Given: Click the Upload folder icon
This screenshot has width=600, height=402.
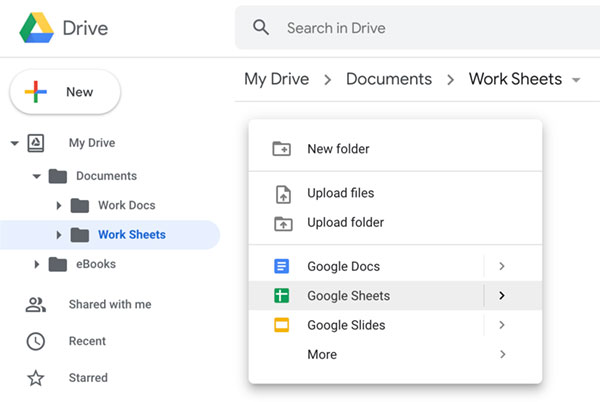Looking at the screenshot, I should 283,224.
